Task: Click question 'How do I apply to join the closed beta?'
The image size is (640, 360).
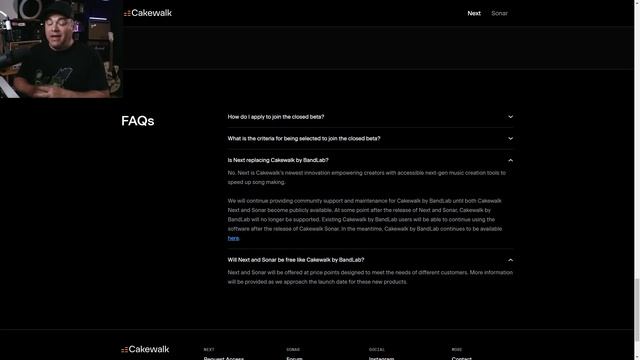Action: [x=276, y=117]
